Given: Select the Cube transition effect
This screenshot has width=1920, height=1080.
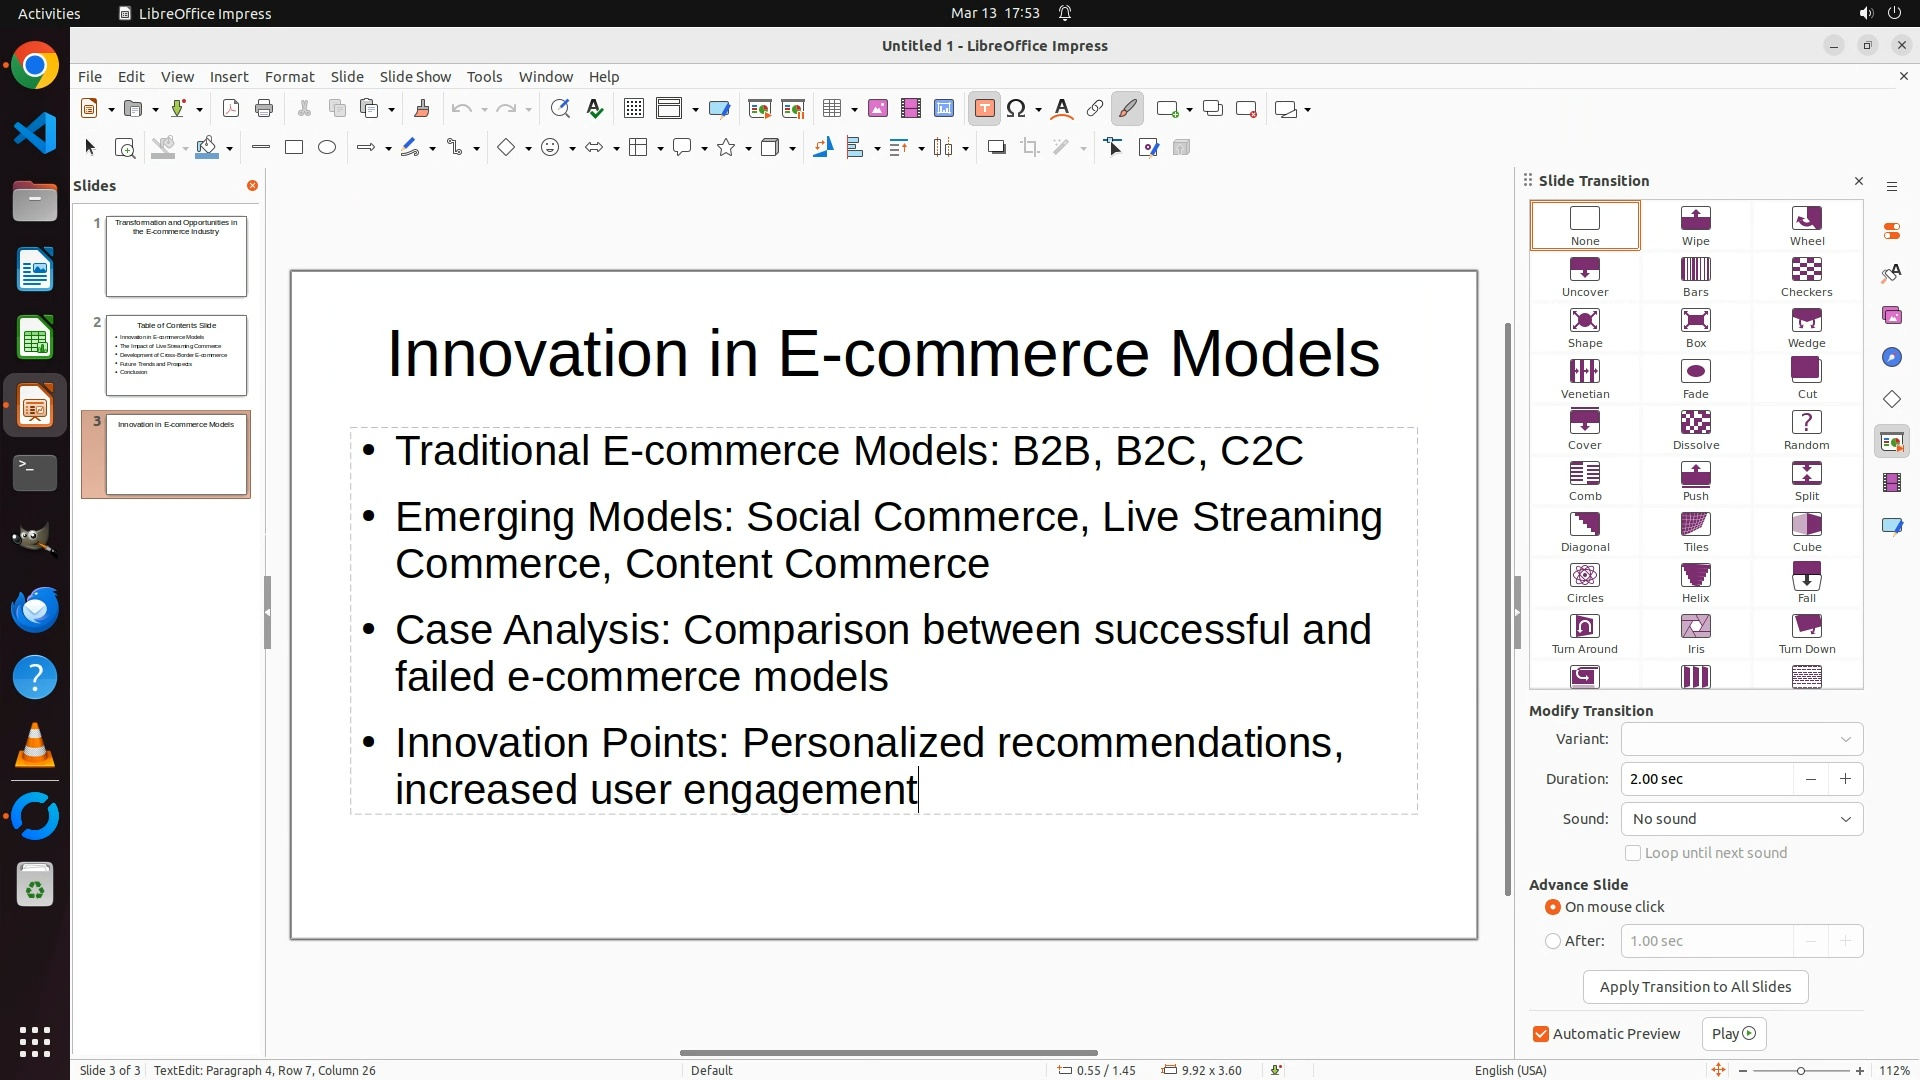Looking at the screenshot, I should click(1806, 531).
